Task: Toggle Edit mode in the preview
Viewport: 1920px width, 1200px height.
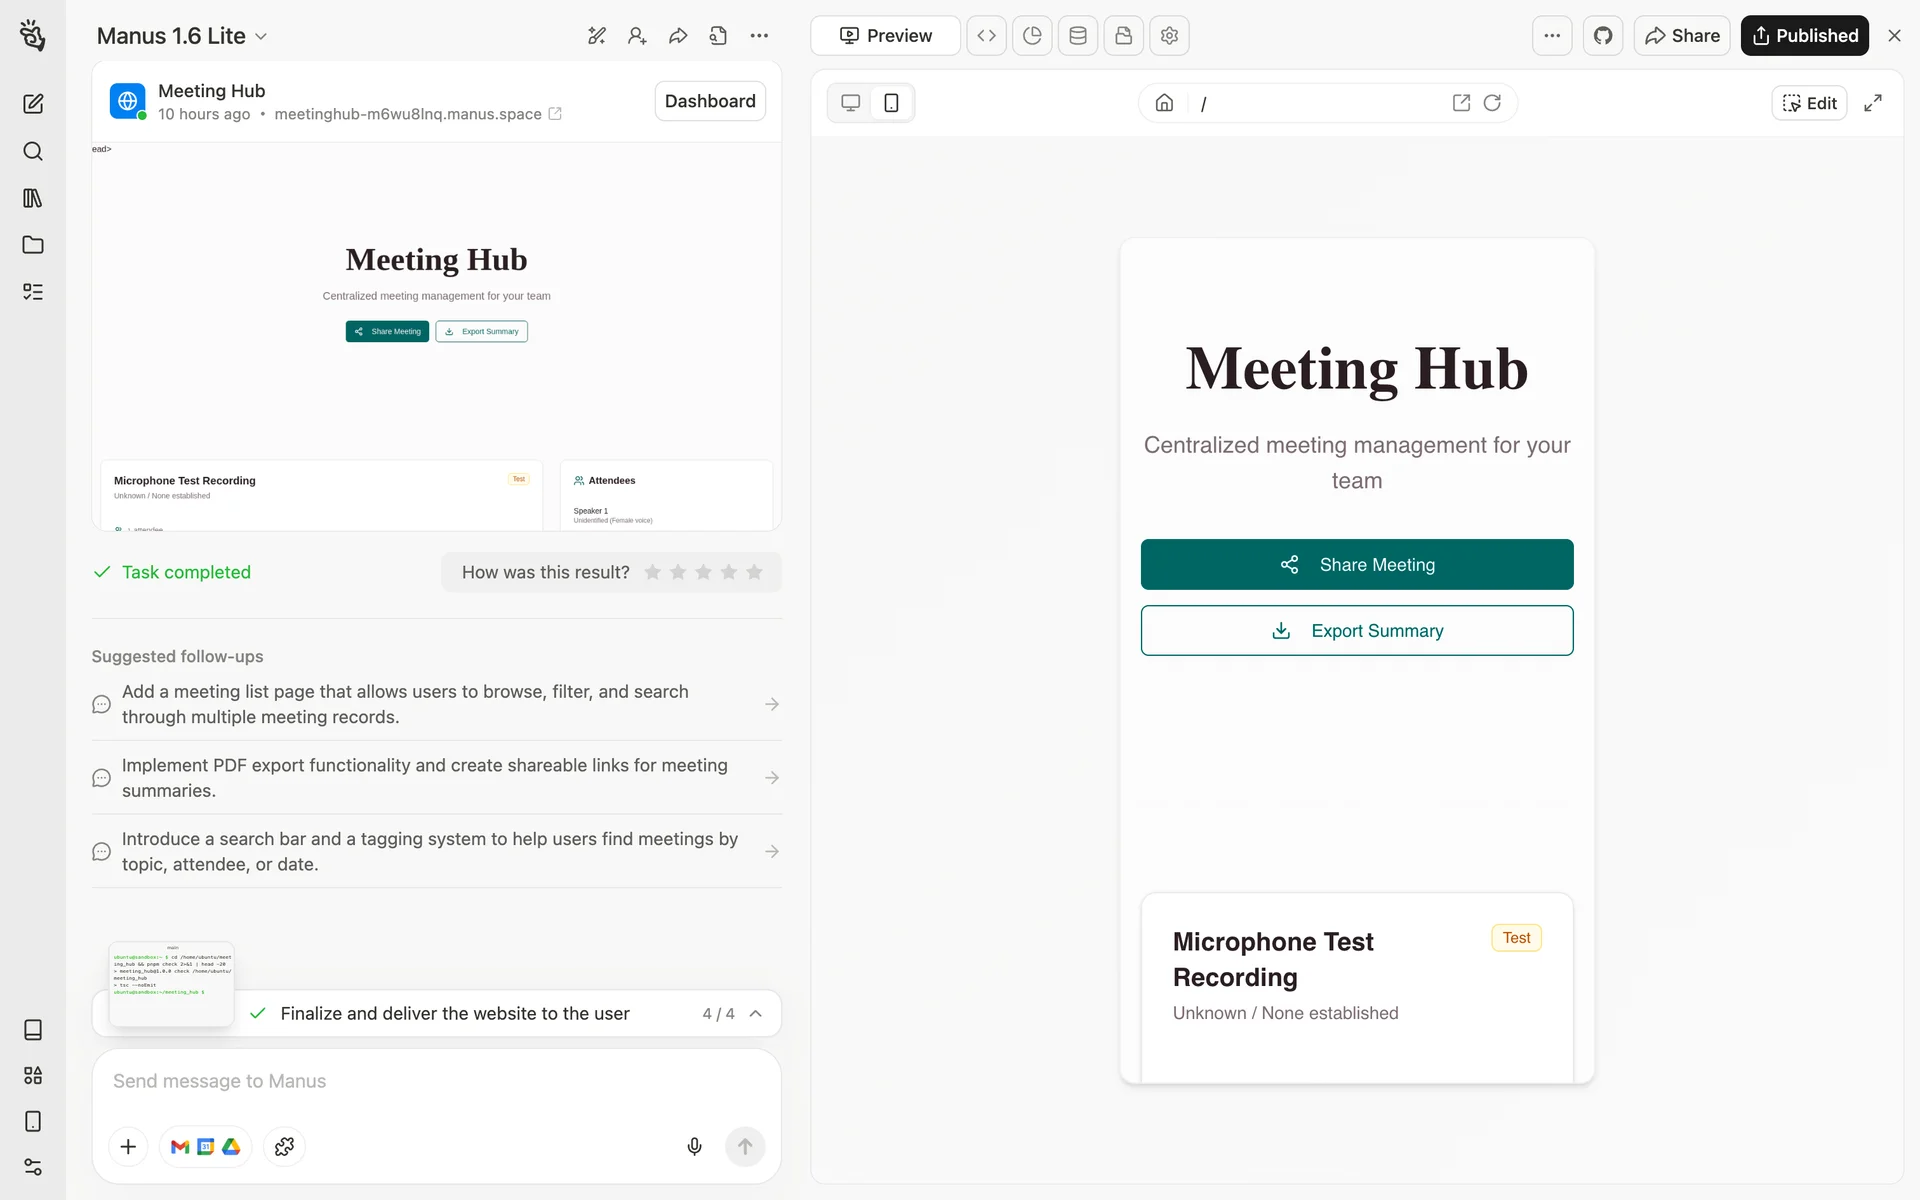Action: click(1809, 103)
